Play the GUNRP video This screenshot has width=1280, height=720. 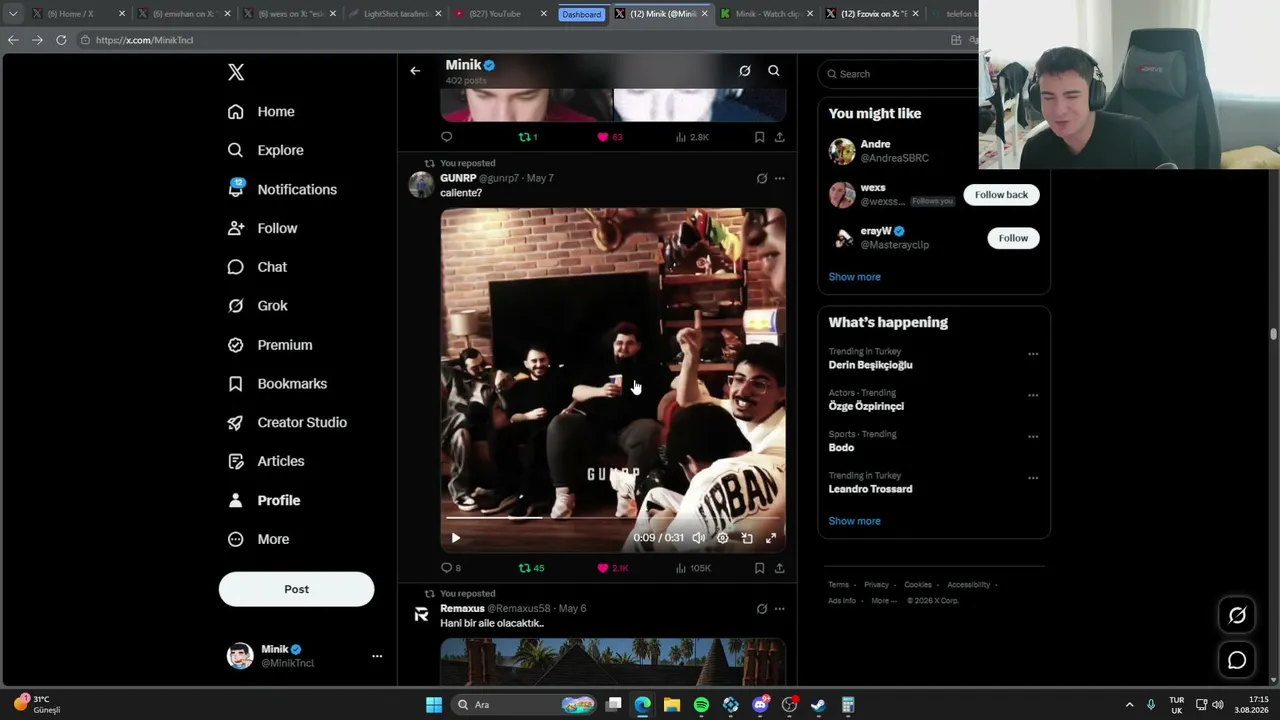pyautogui.click(x=455, y=538)
